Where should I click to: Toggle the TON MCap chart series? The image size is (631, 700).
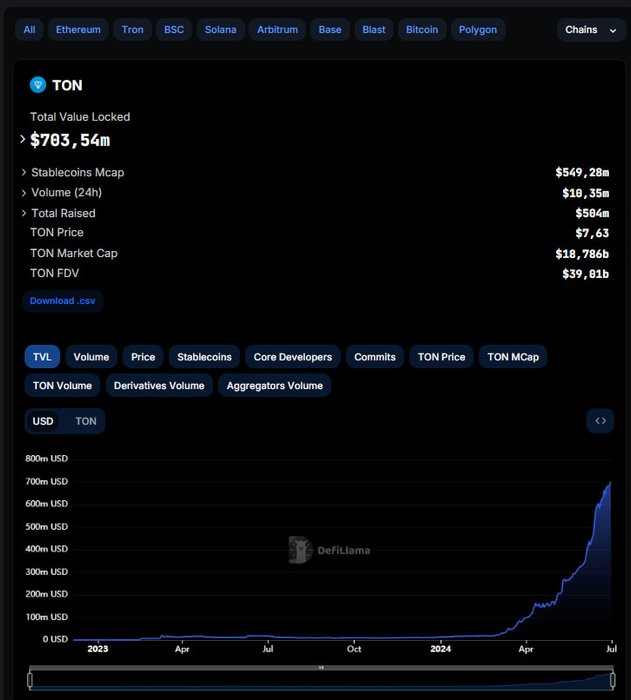(513, 357)
